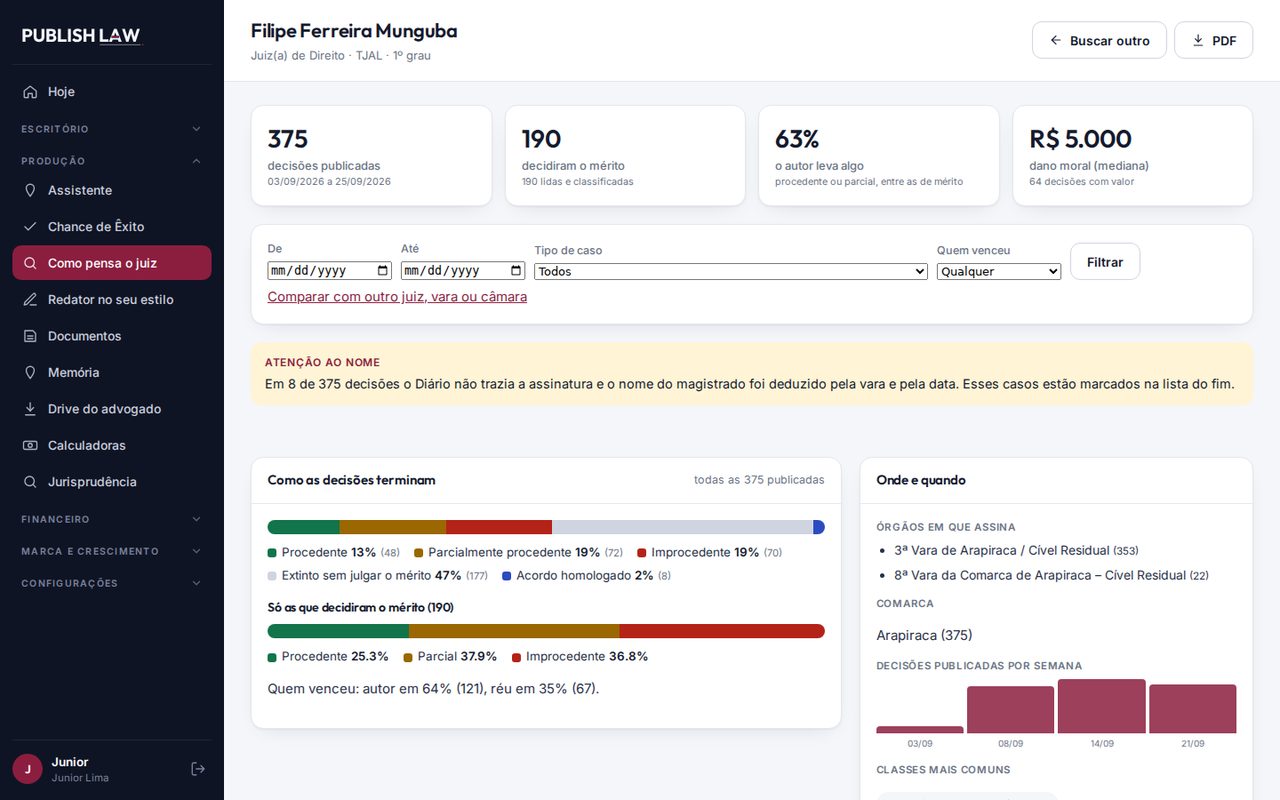Viewport: 1280px width, 800px height.
Task: Click the Assistente lightbulb icon
Action: [x=30, y=190]
